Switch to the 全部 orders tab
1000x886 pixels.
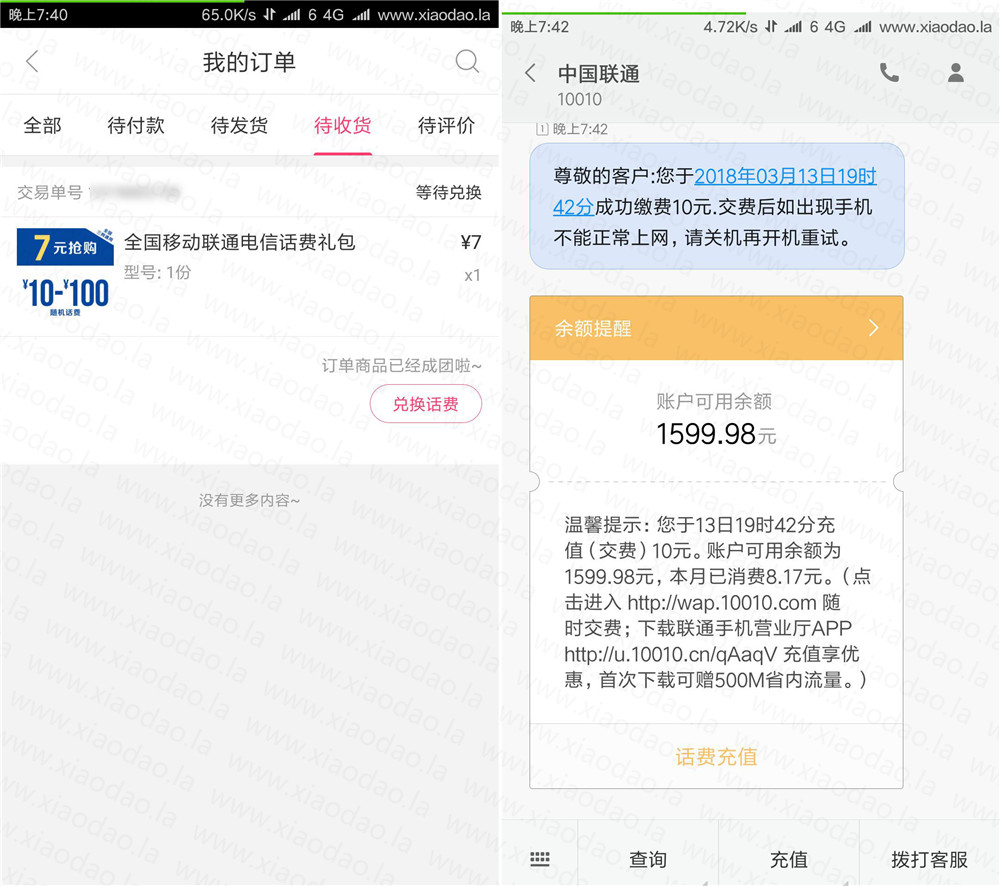pos(42,126)
